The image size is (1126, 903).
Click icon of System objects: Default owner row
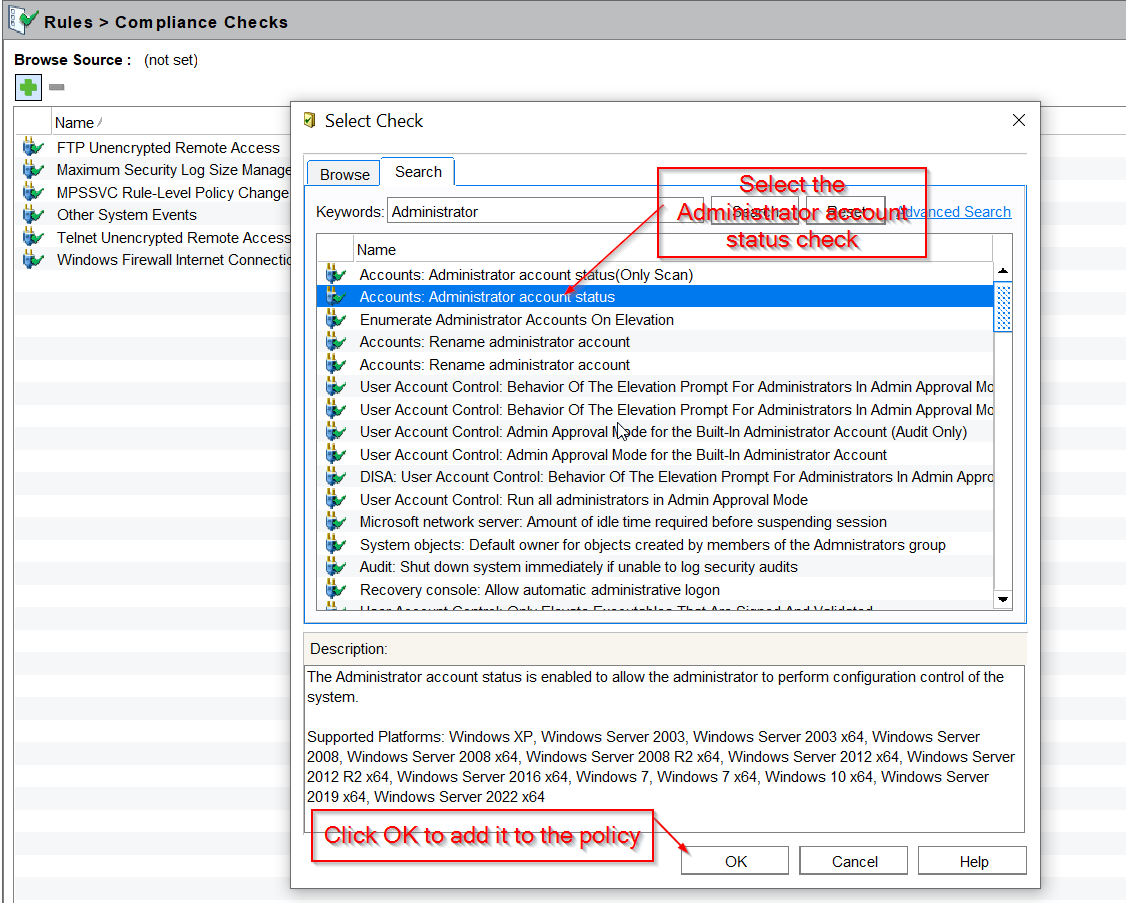(336, 545)
